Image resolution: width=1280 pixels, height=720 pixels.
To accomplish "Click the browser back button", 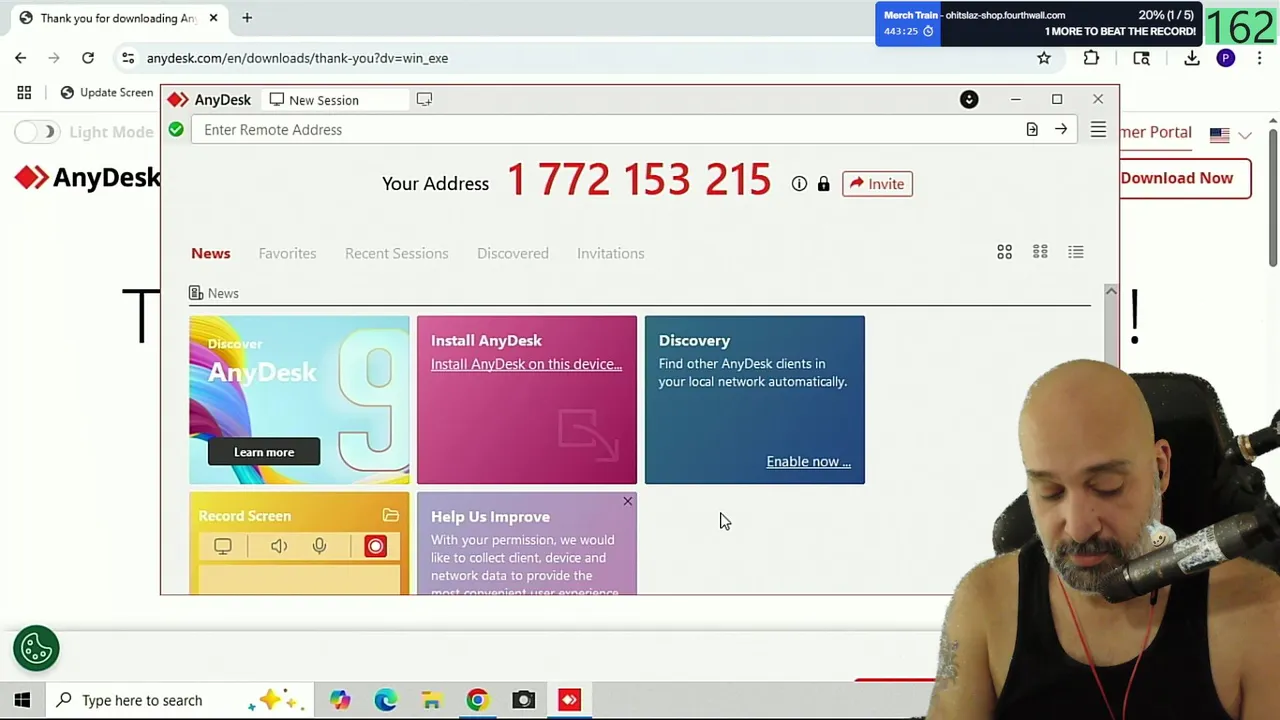I will pos(20,58).
